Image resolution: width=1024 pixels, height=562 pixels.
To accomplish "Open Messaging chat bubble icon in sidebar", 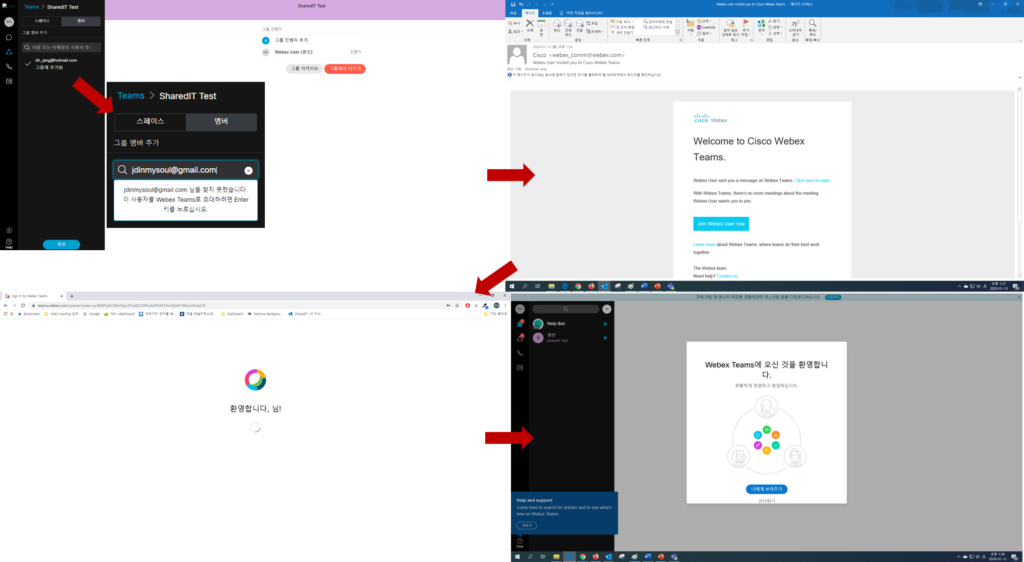I will (9, 35).
